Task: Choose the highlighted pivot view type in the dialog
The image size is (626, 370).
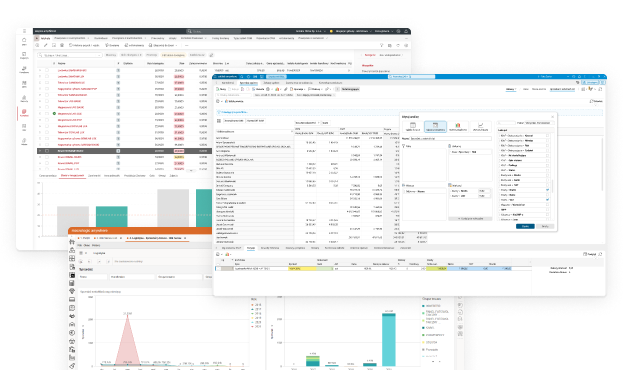Action: [x=435, y=127]
